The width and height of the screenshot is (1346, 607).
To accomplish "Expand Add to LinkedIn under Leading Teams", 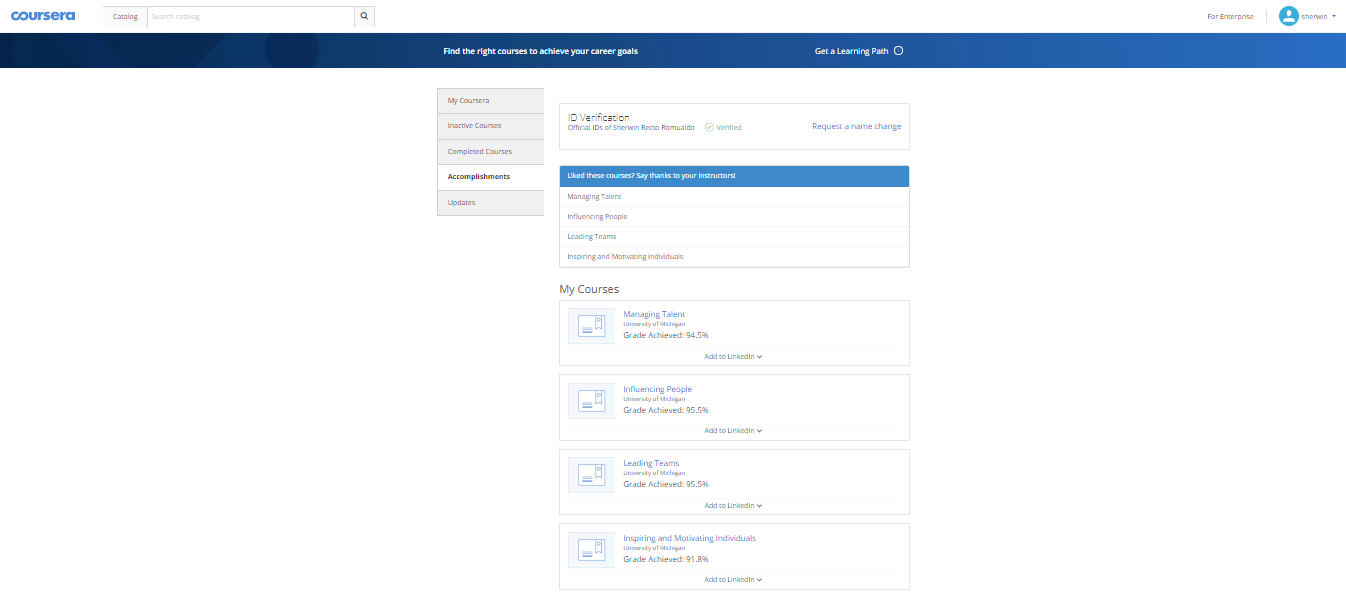I will click(x=733, y=506).
